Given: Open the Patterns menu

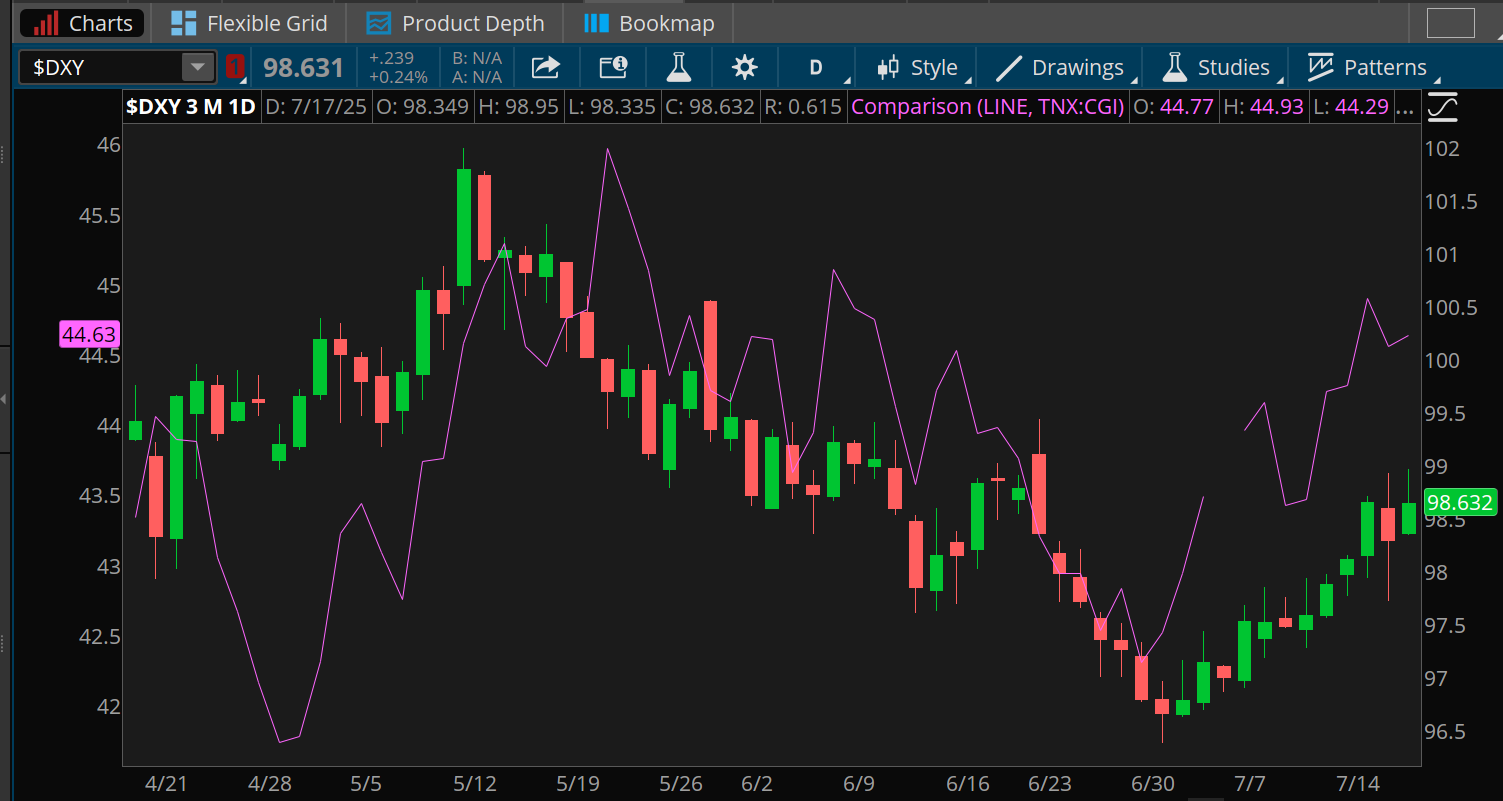Looking at the screenshot, I should coord(1366,68).
